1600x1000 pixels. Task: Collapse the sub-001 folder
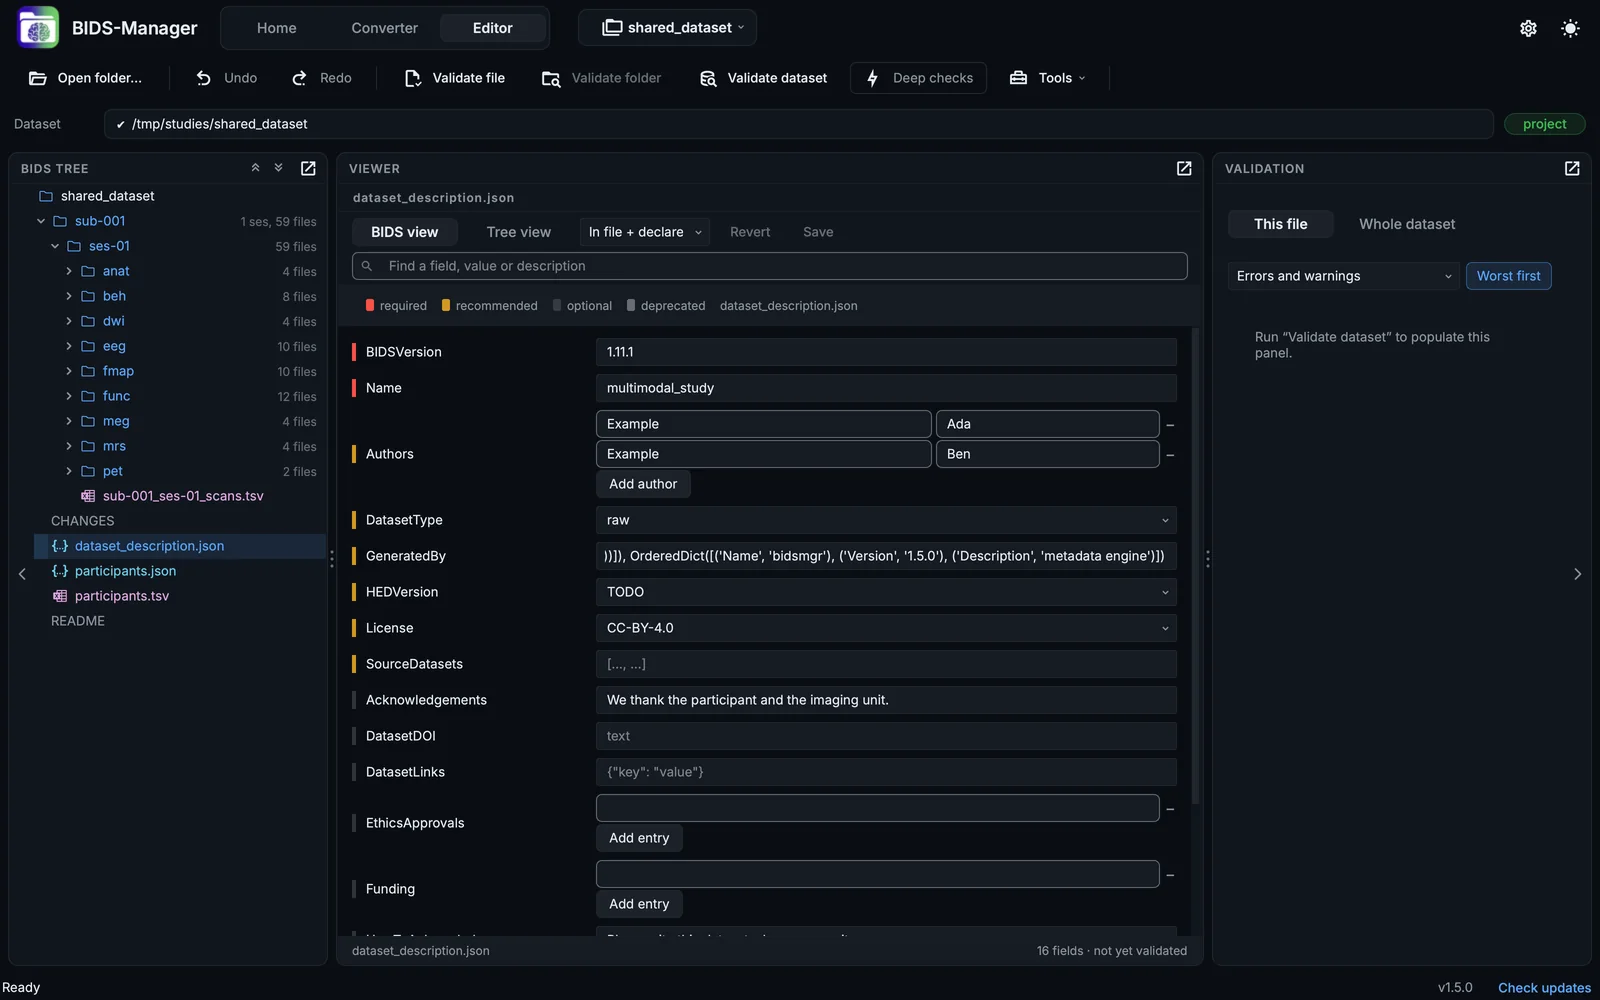tap(41, 221)
